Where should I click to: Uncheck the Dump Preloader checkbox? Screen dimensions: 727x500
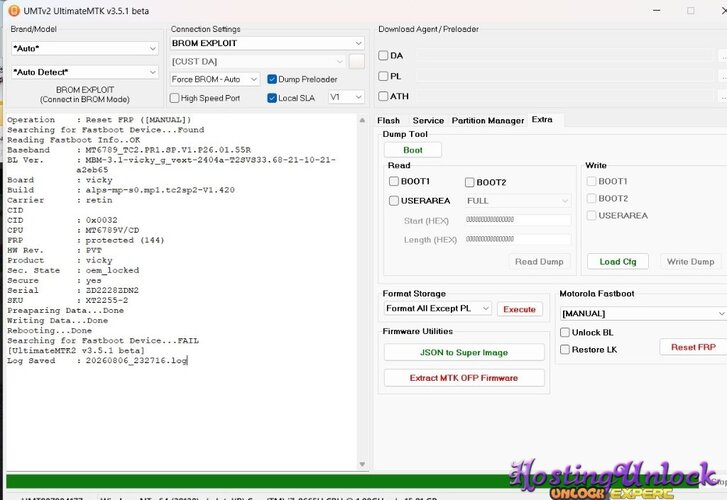coord(272,79)
